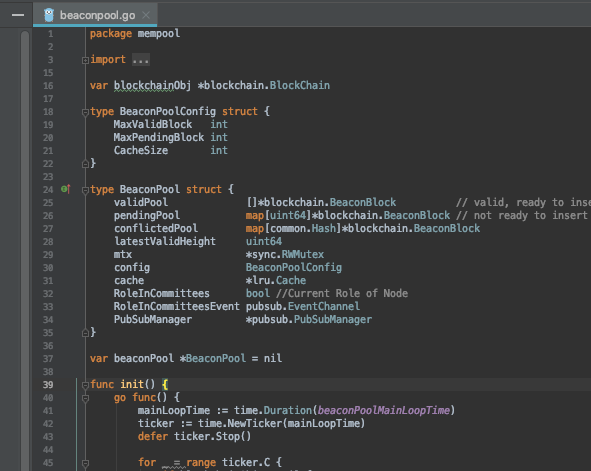This screenshot has width=591, height=471.
Task: Click the vertical scrollbar on the left panel
Action: [25, 249]
